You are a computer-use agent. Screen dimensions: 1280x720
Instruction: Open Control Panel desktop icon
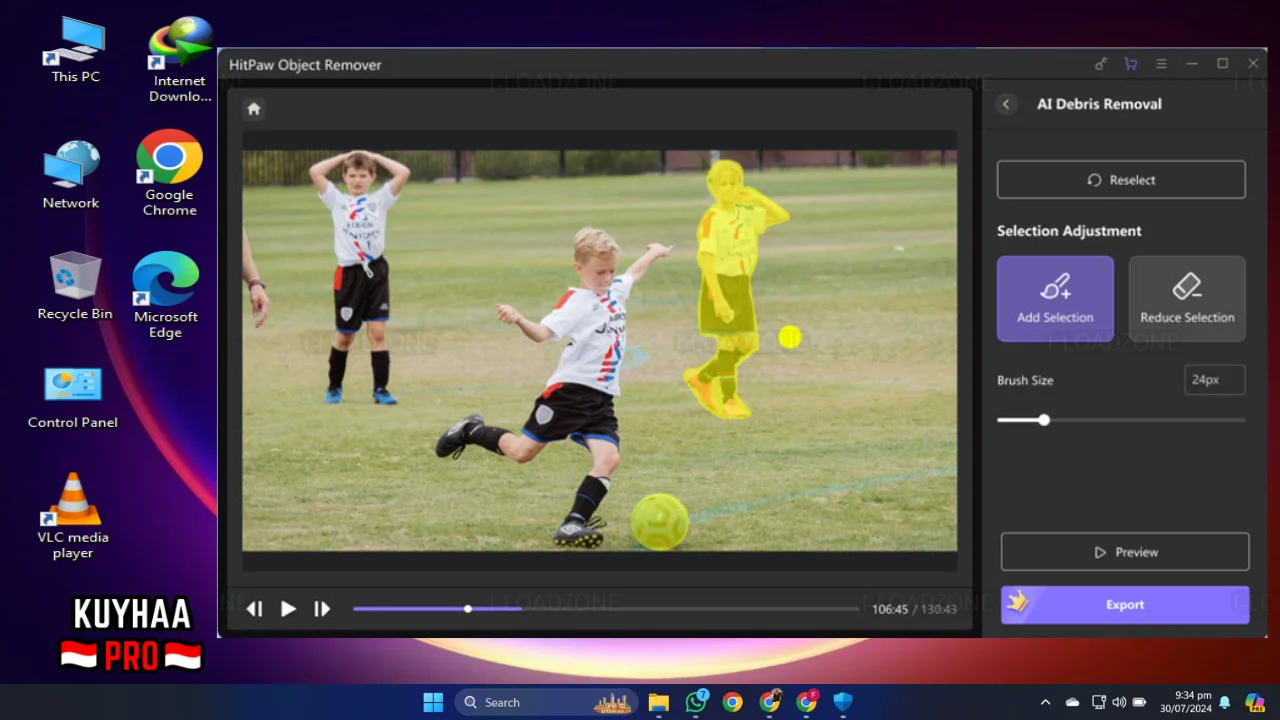click(x=73, y=398)
